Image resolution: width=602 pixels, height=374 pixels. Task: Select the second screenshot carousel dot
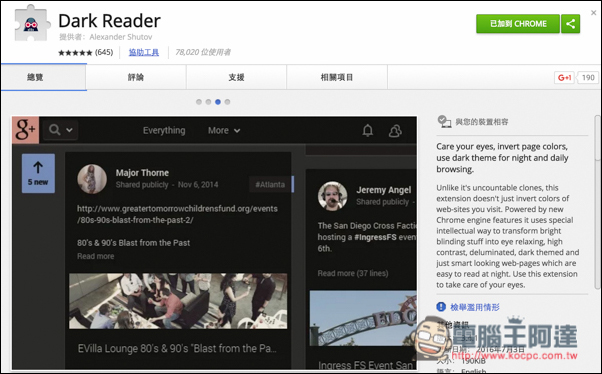(208, 102)
